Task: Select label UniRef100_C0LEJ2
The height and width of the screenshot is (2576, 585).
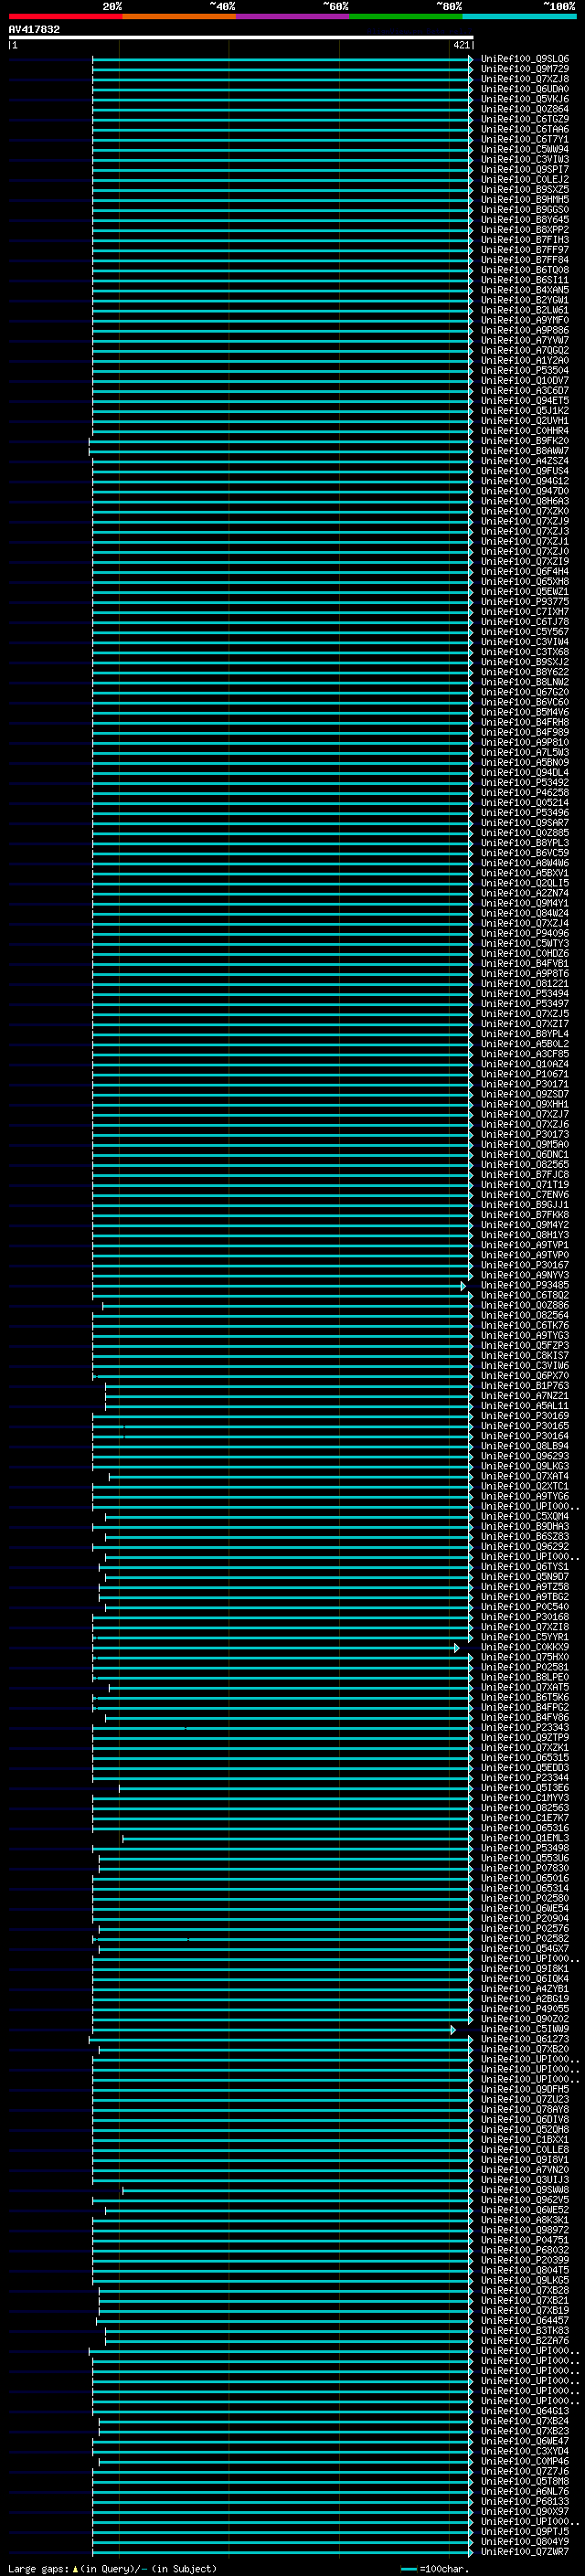Action: click(x=524, y=179)
